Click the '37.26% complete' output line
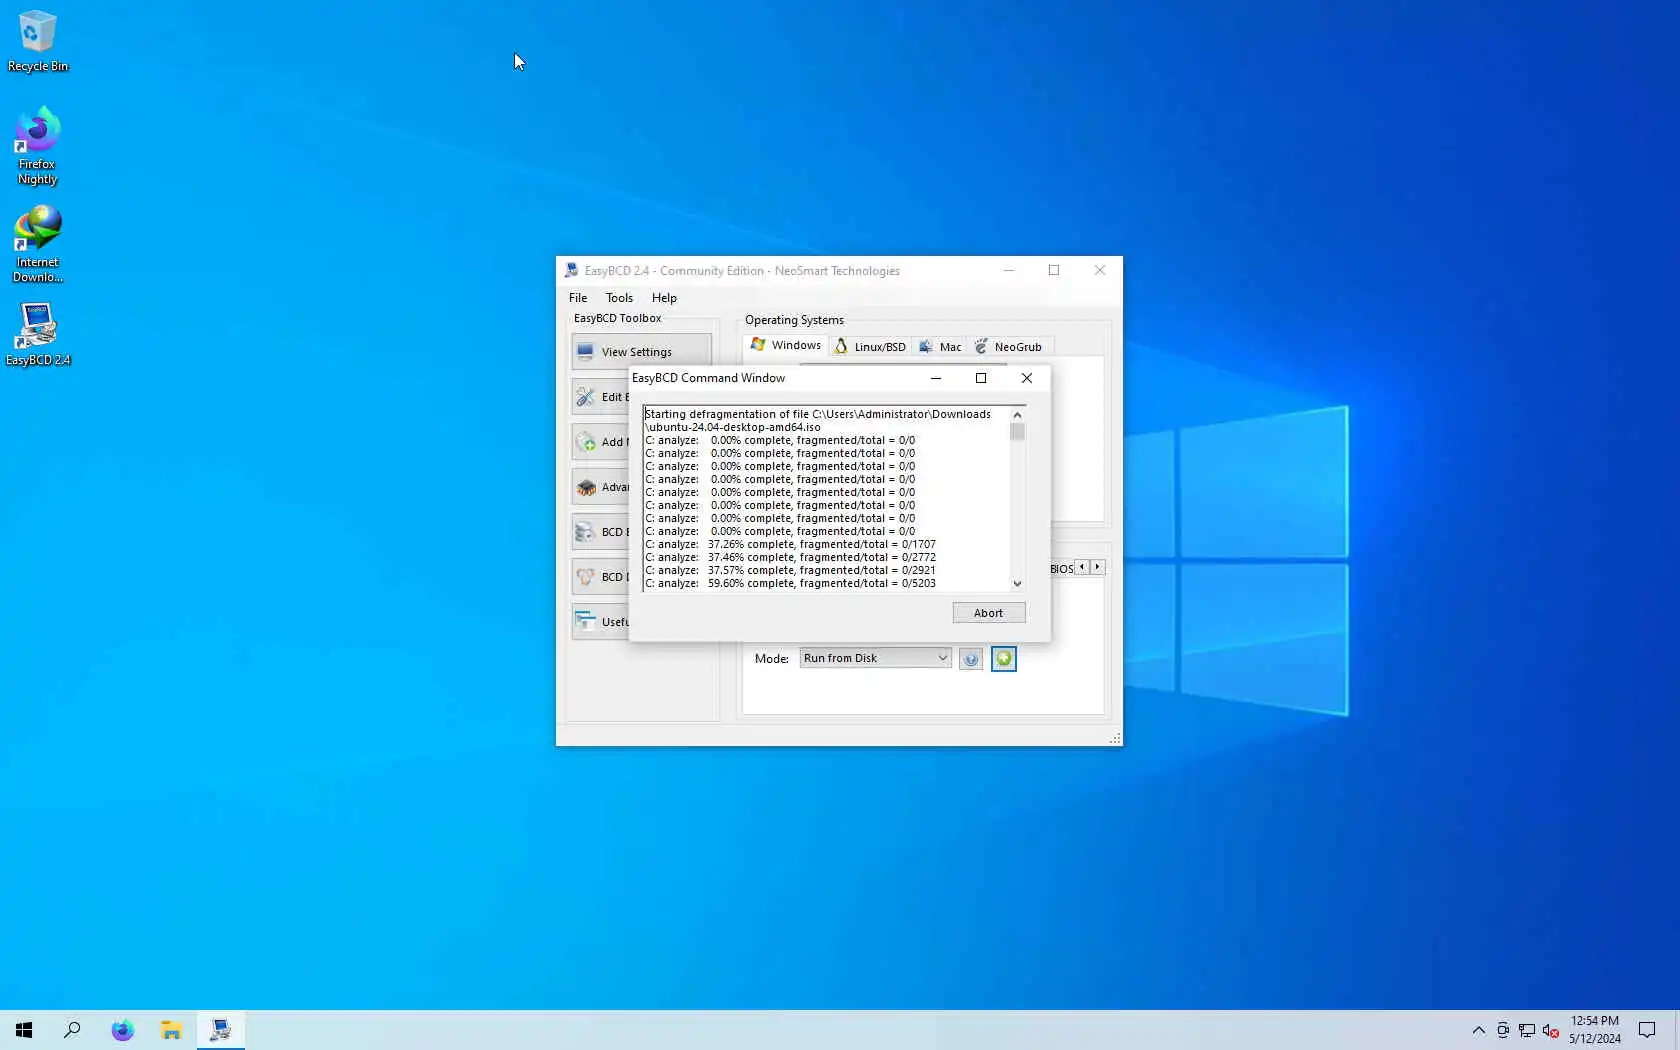Image resolution: width=1680 pixels, height=1050 pixels. coord(790,545)
